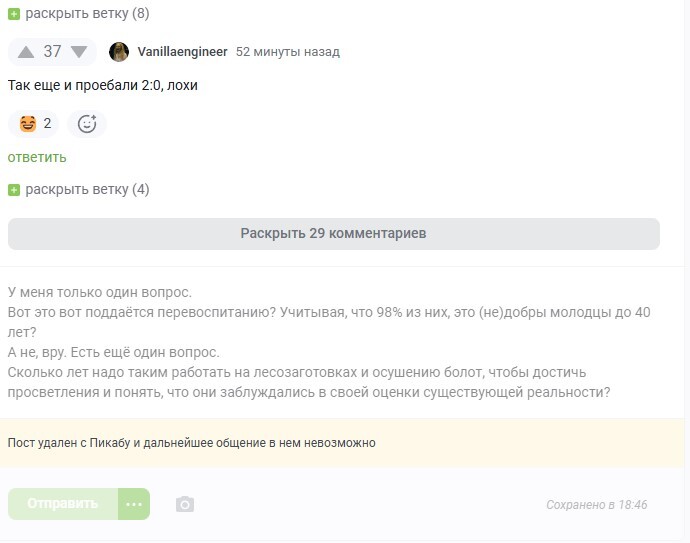Click green plus icon beside раскрыть ветку (4)
Image resolution: width=690 pixels, height=543 pixels.
click(14, 190)
